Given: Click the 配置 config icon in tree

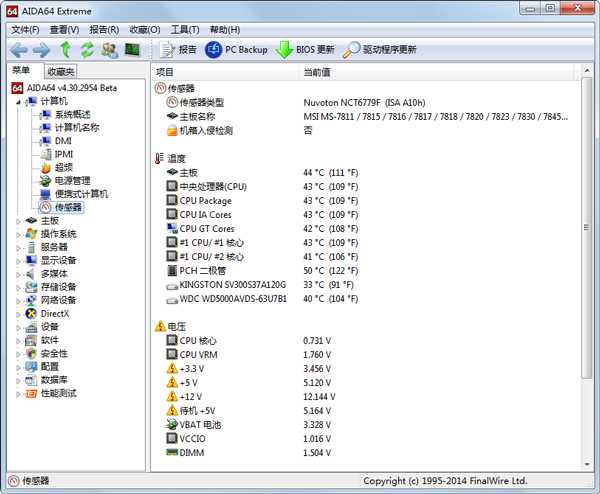Looking at the screenshot, I should pos(31,367).
